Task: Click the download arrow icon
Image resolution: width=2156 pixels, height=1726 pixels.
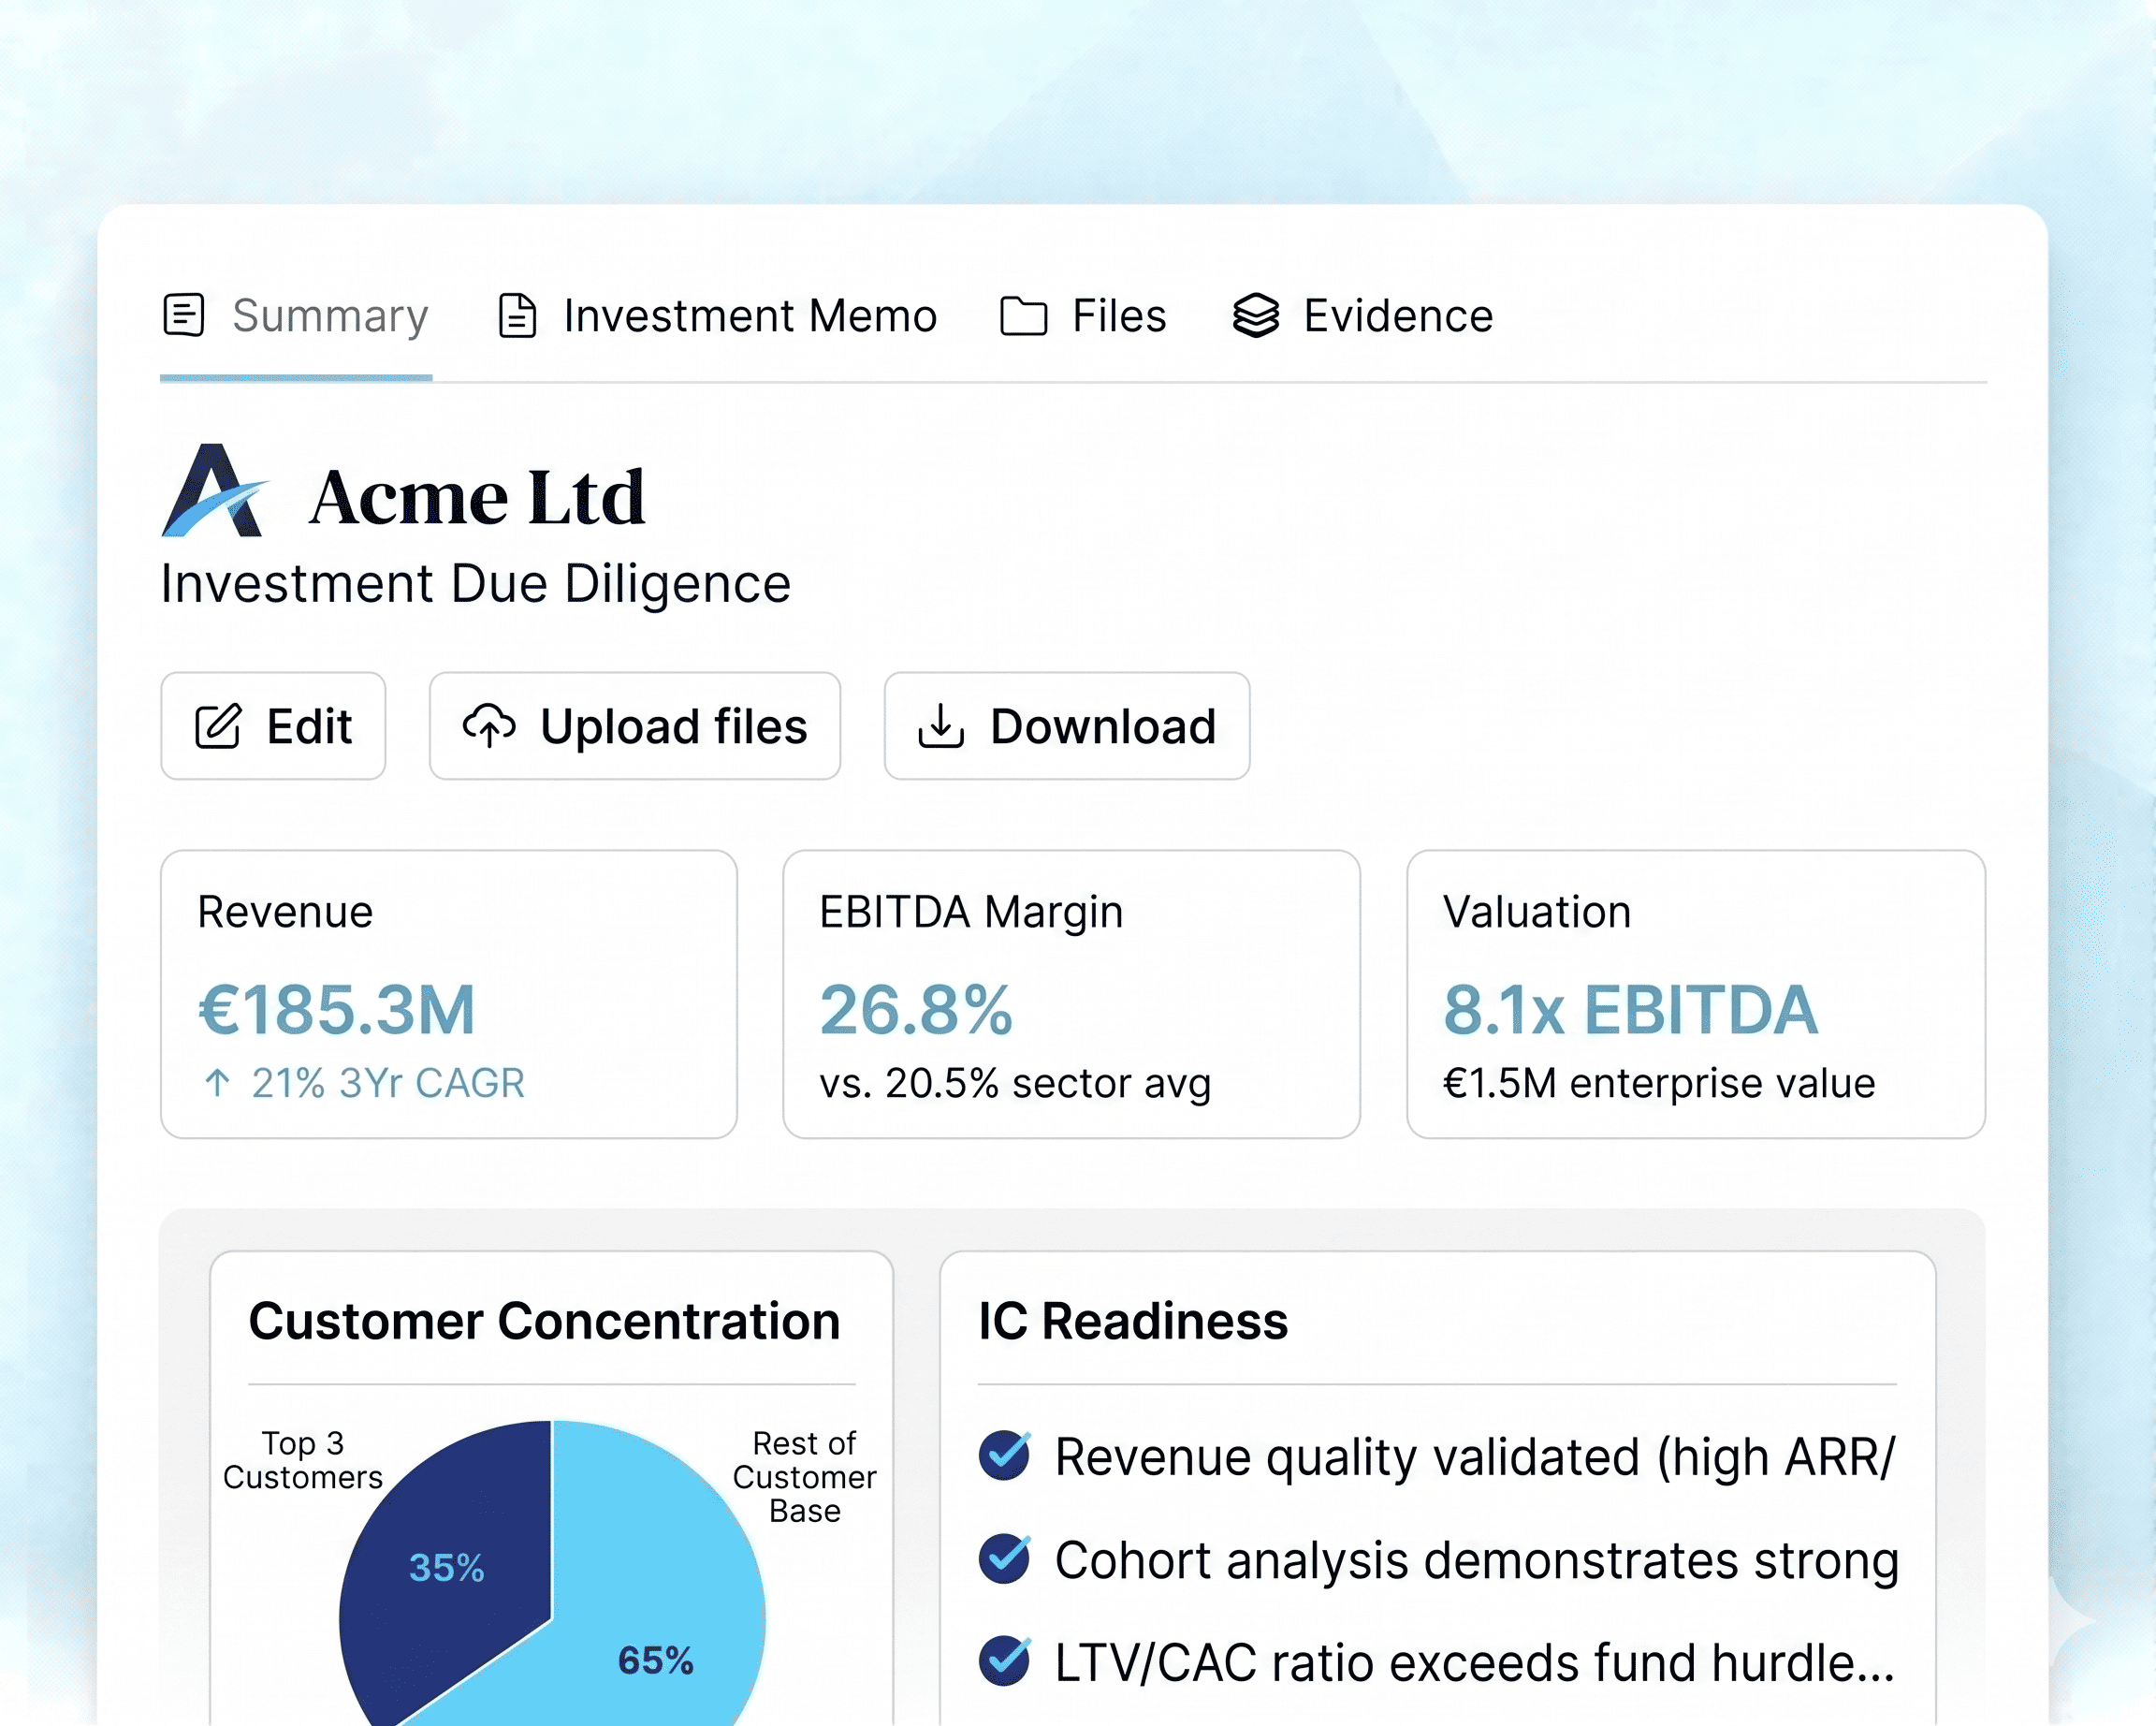Action: point(940,726)
